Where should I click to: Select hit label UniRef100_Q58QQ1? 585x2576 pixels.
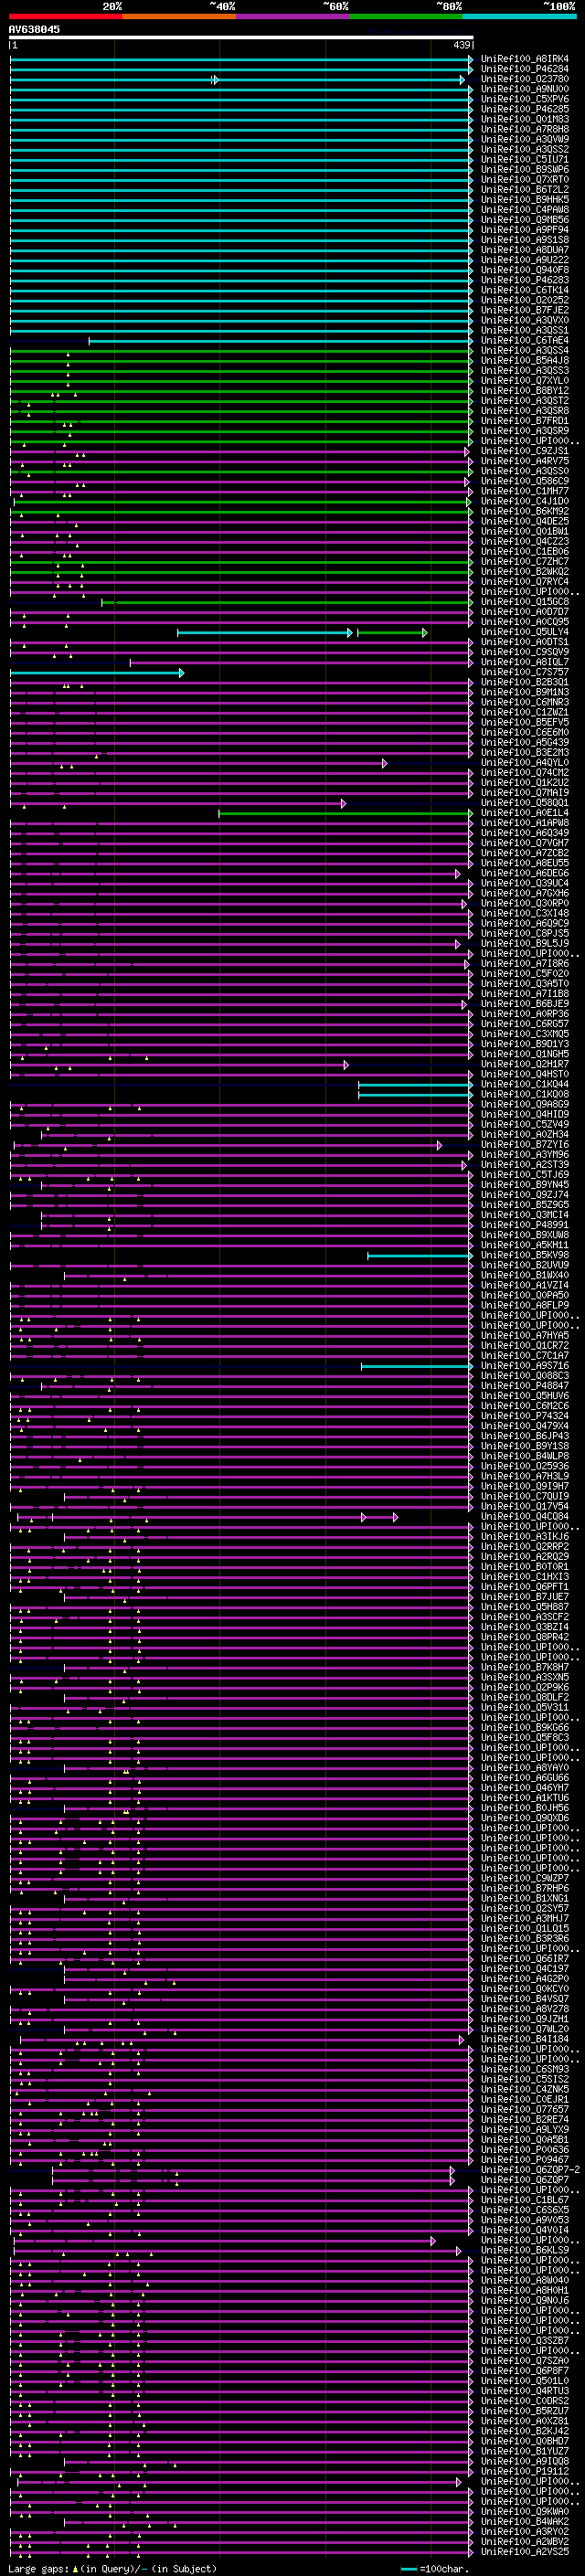[524, 803]
